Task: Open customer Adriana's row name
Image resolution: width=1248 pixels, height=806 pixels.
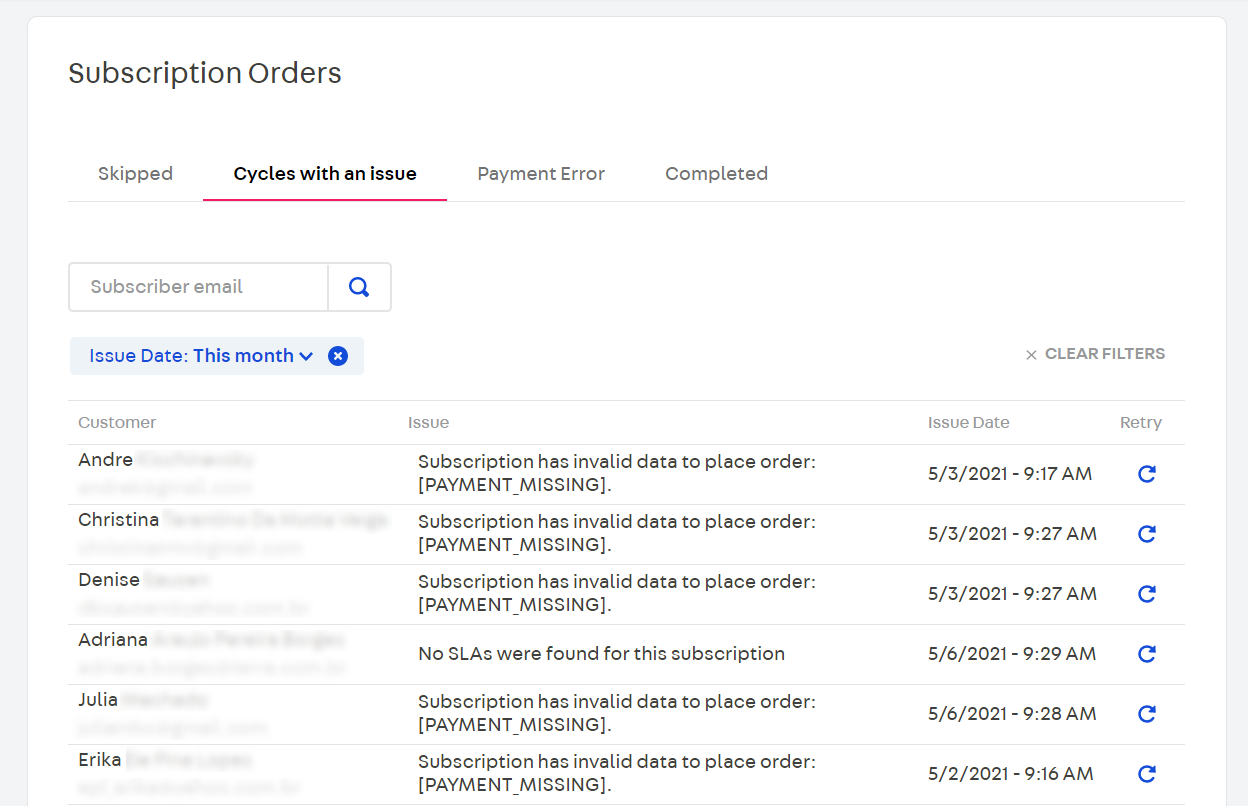Action: pos(113,640)
